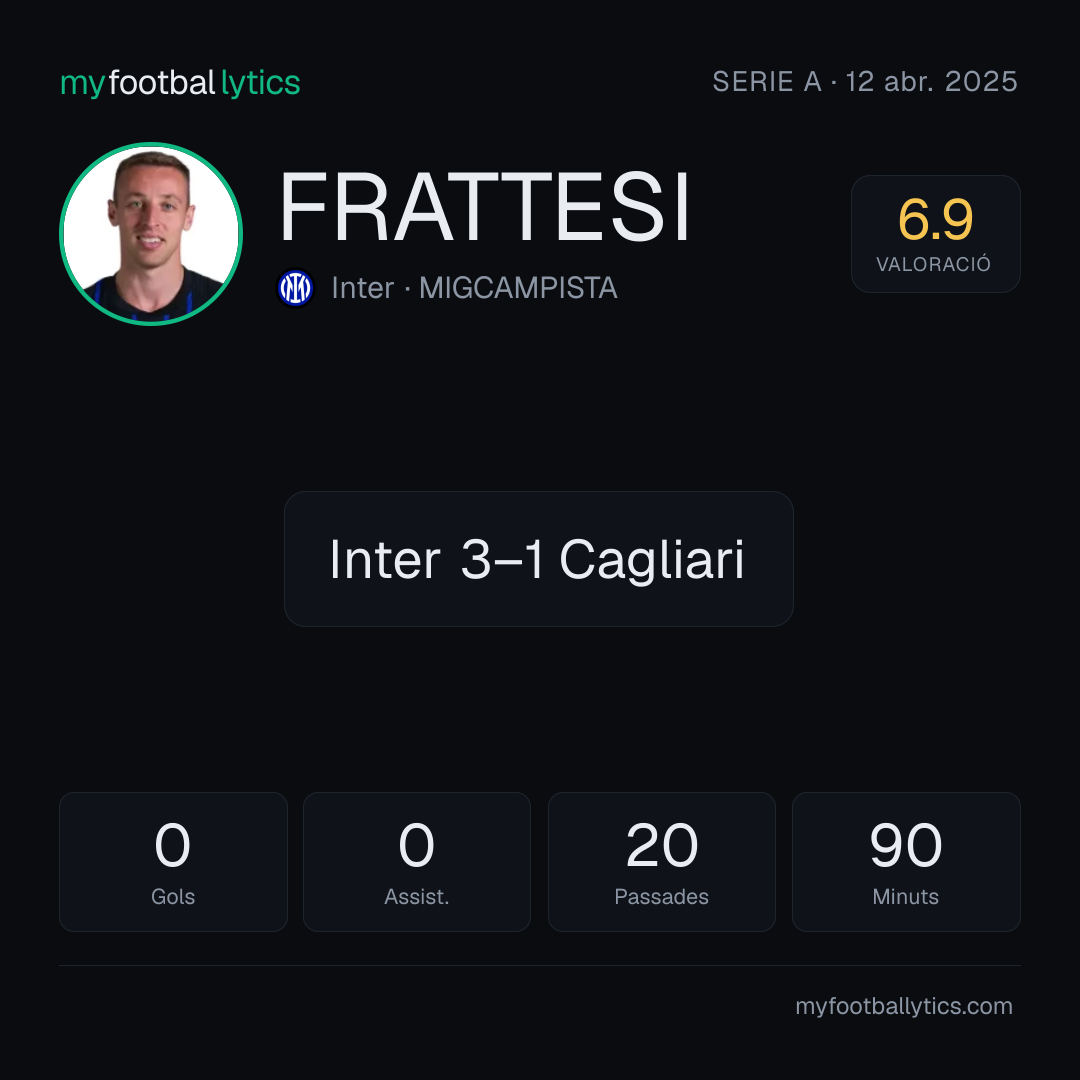
Task: Click the Gols label text
Action: pos(173,897)
